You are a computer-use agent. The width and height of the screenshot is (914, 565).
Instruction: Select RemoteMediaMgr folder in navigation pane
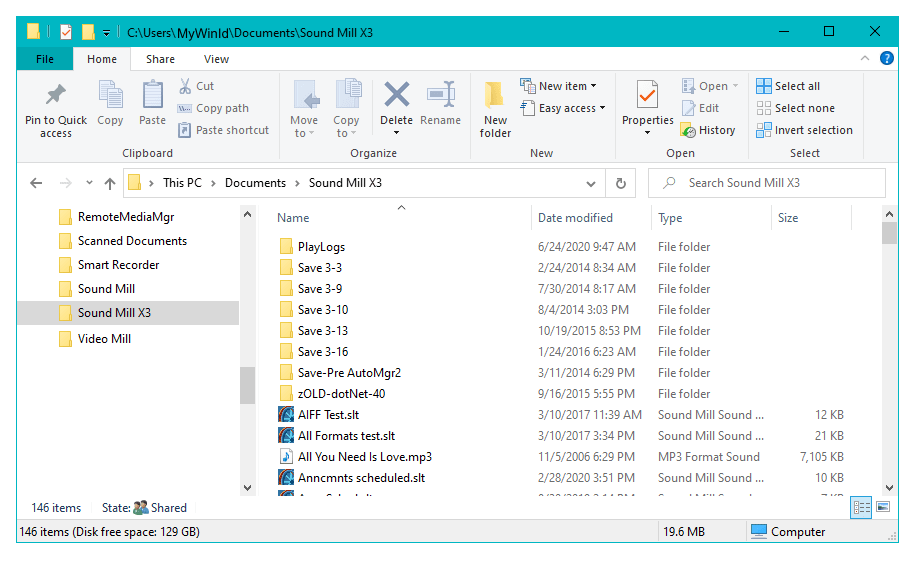[x=117, y=217]
